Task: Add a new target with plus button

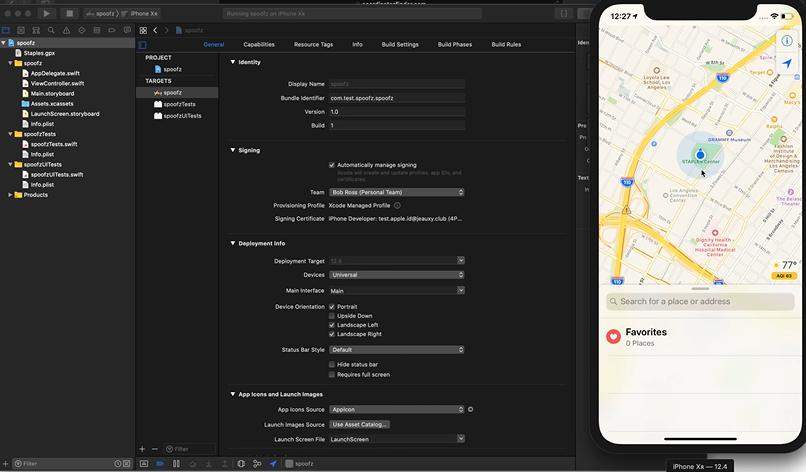Action: point(142,449)
